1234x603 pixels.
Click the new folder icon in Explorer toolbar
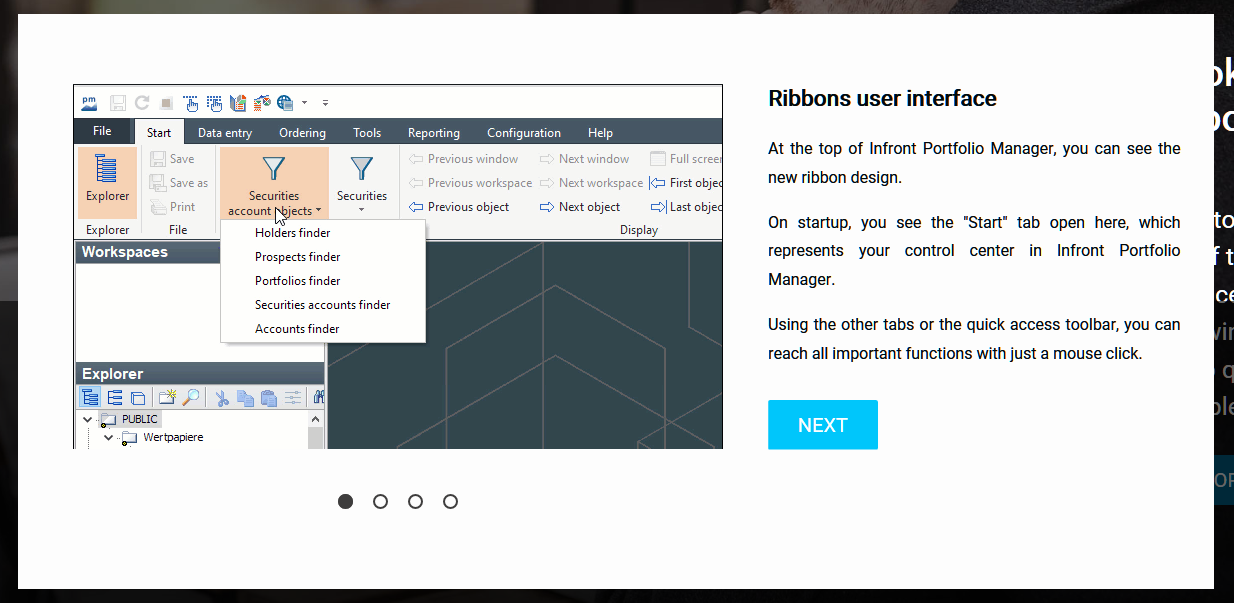tap(167, 398)
